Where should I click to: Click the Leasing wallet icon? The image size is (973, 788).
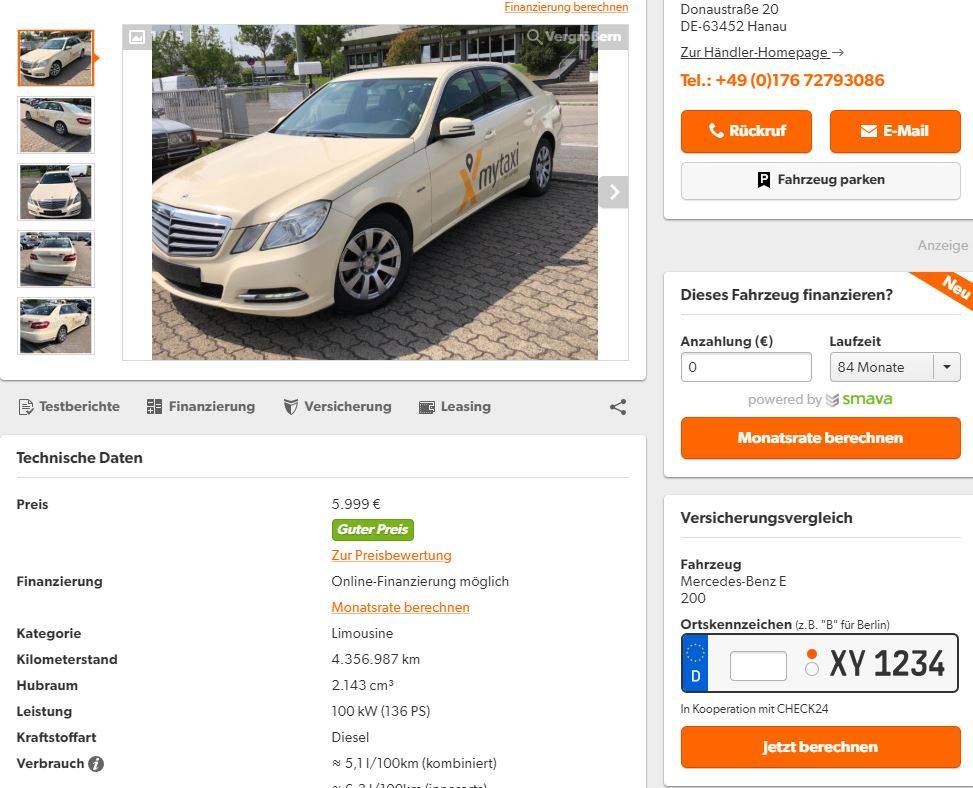click(427, 407)
